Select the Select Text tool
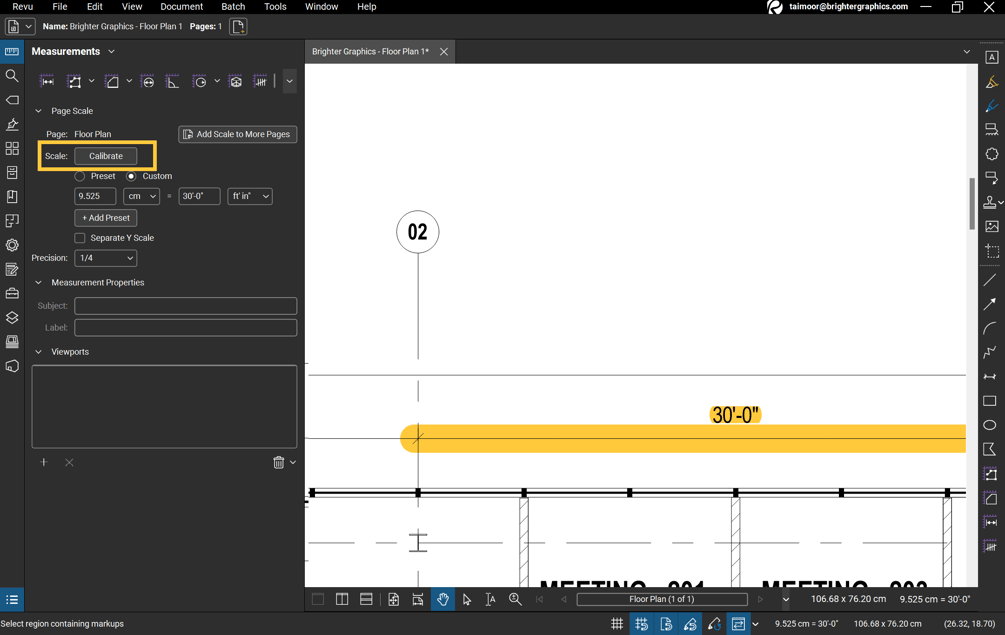Screen dimensions: 1005x635 (x=490, y=599)
